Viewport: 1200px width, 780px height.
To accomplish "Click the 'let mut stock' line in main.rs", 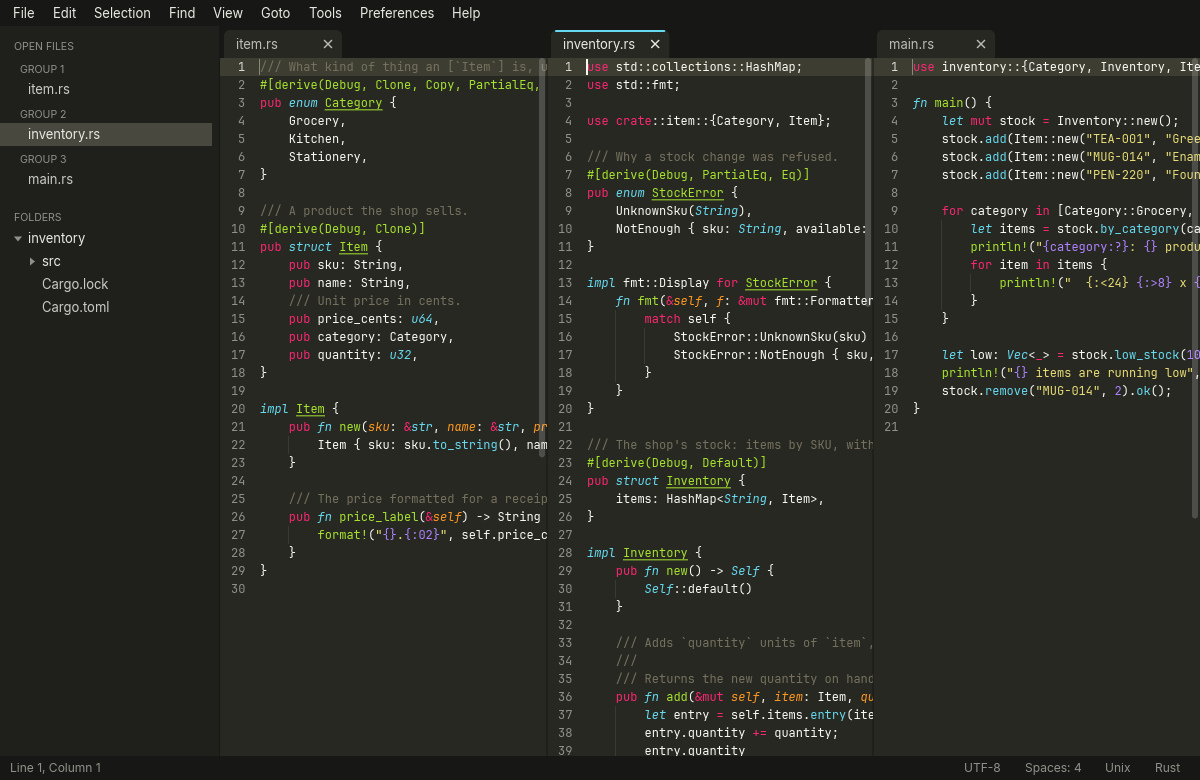I will pos(1061,121).
